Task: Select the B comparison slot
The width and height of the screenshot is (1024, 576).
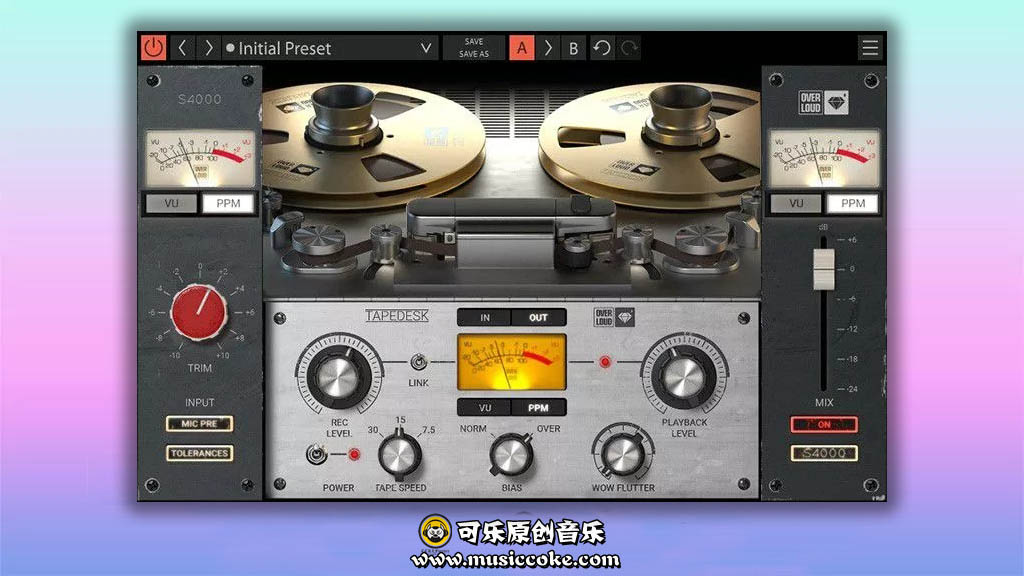Action: [573, 48]
